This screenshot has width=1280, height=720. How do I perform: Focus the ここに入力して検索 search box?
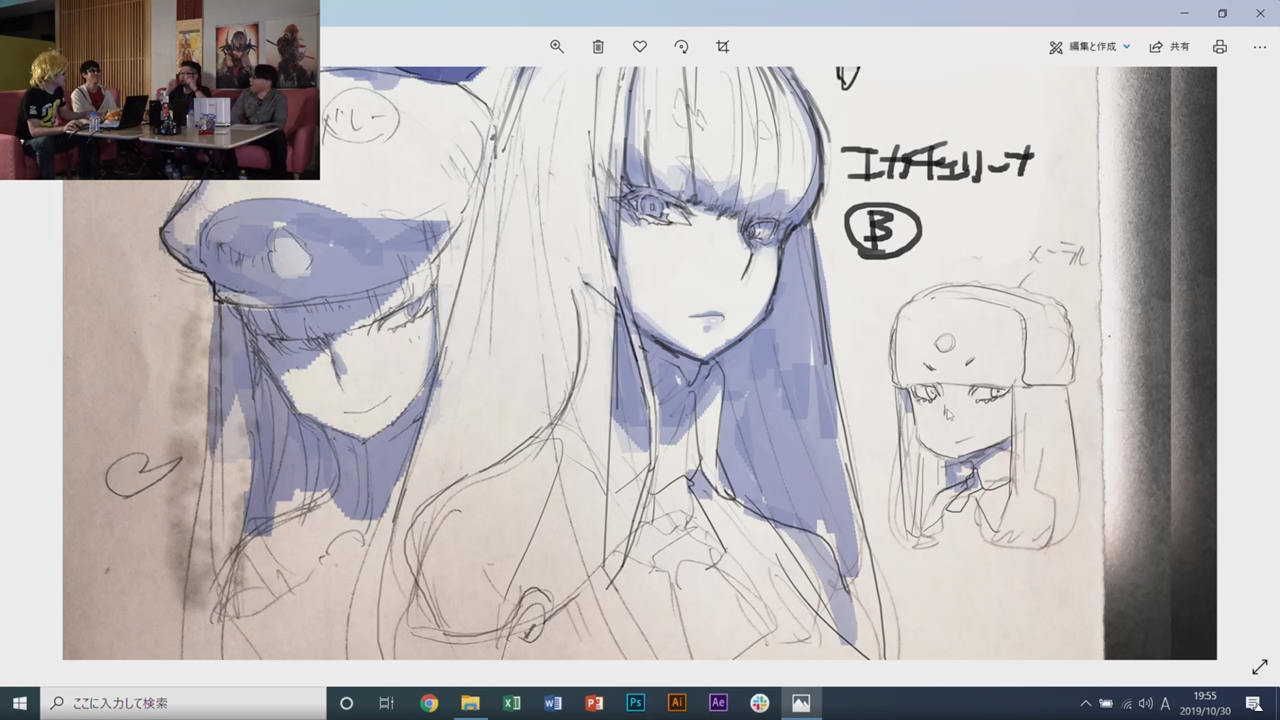[x=183, y=703]
